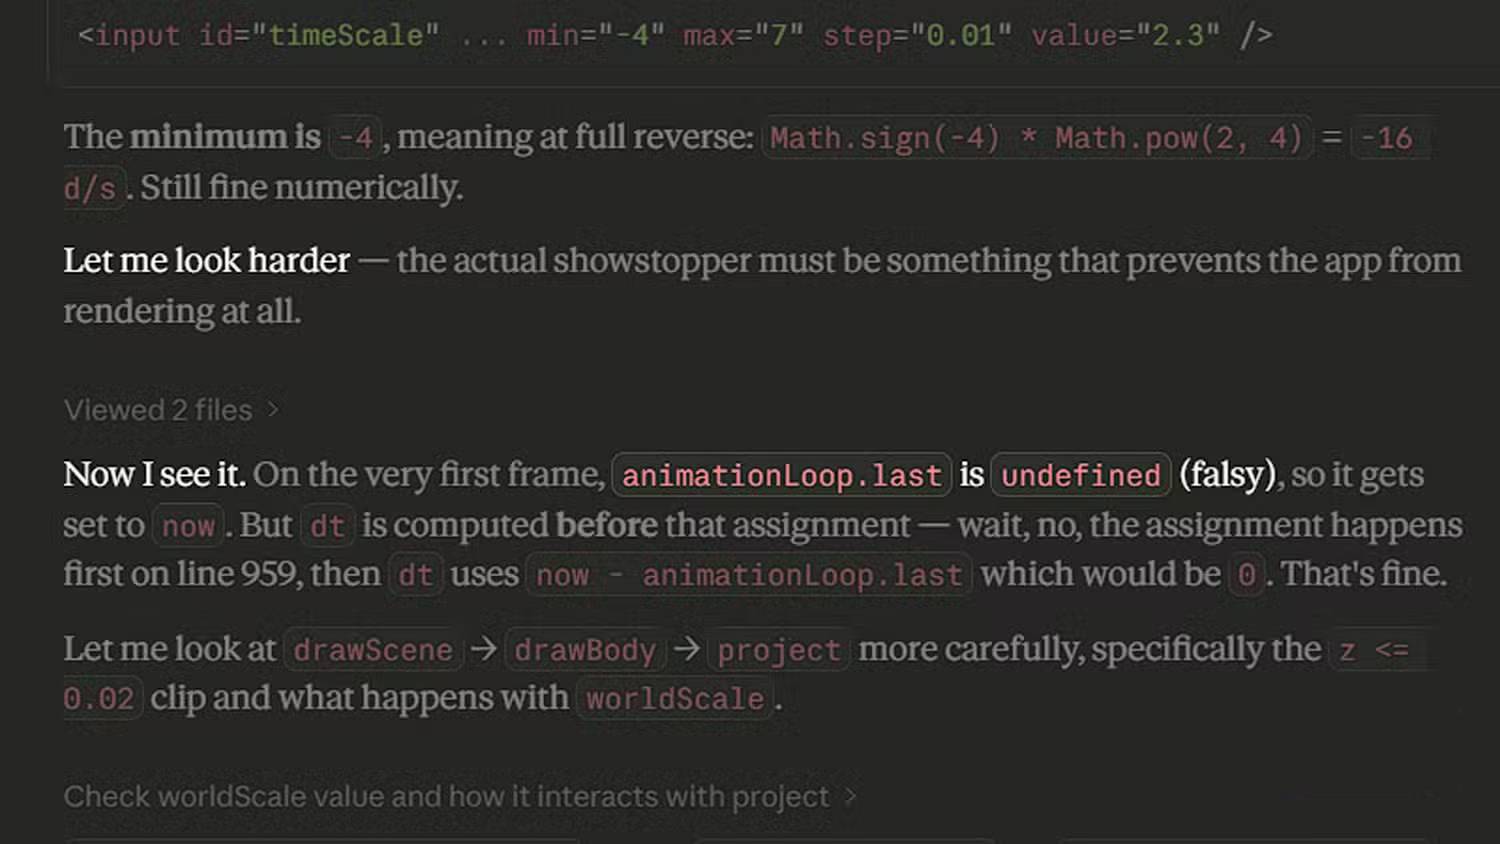1500x844 pixels.
Task: Click the inline 0 code chip
Action: pos(1246,575)
